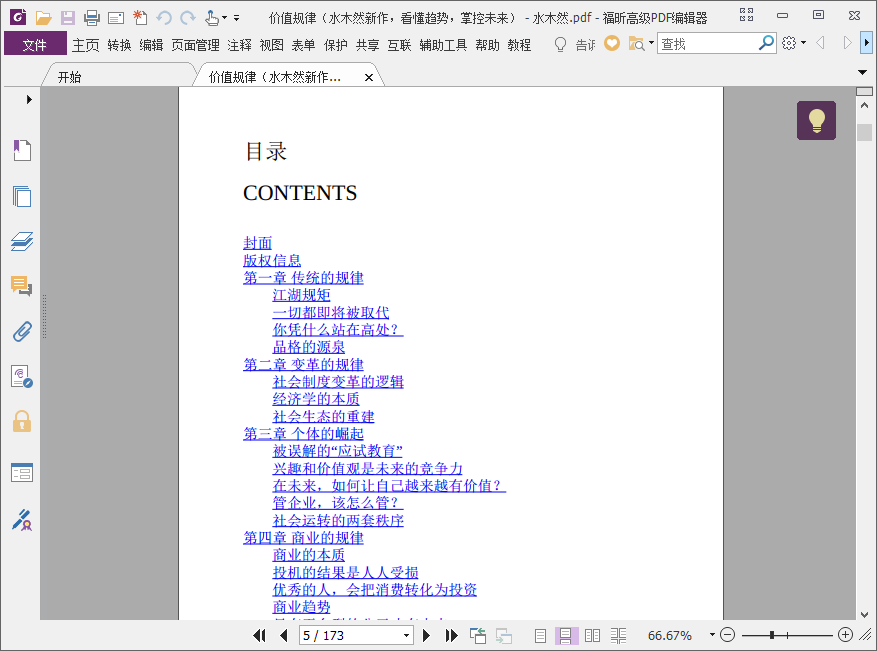Open the attachments paperclip panel
This screenshot has height=651, width=877.
tap(22, 332)
